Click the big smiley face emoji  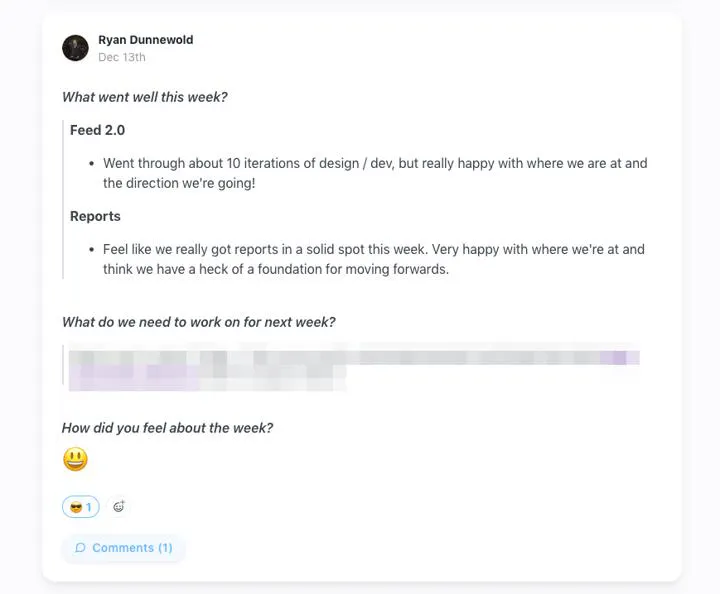pyautogui.click(x=75, y=459)
